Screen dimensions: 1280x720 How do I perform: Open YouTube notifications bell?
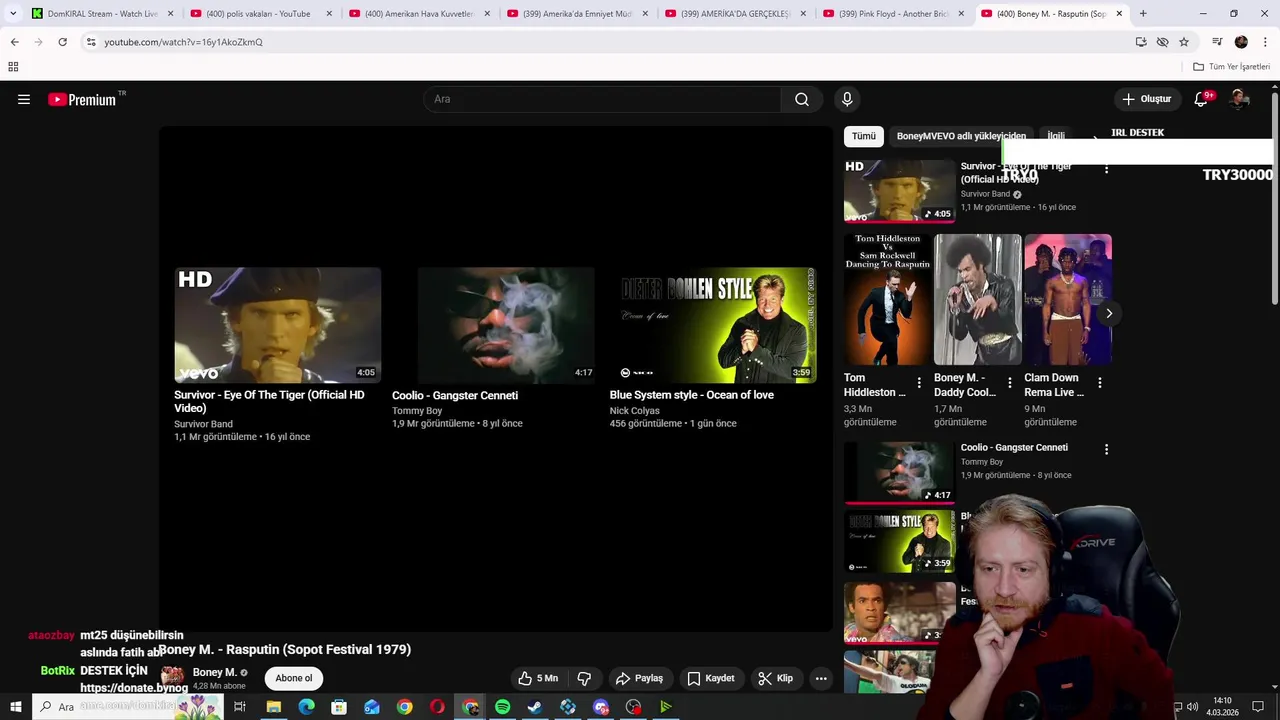tap(1202, 99)
